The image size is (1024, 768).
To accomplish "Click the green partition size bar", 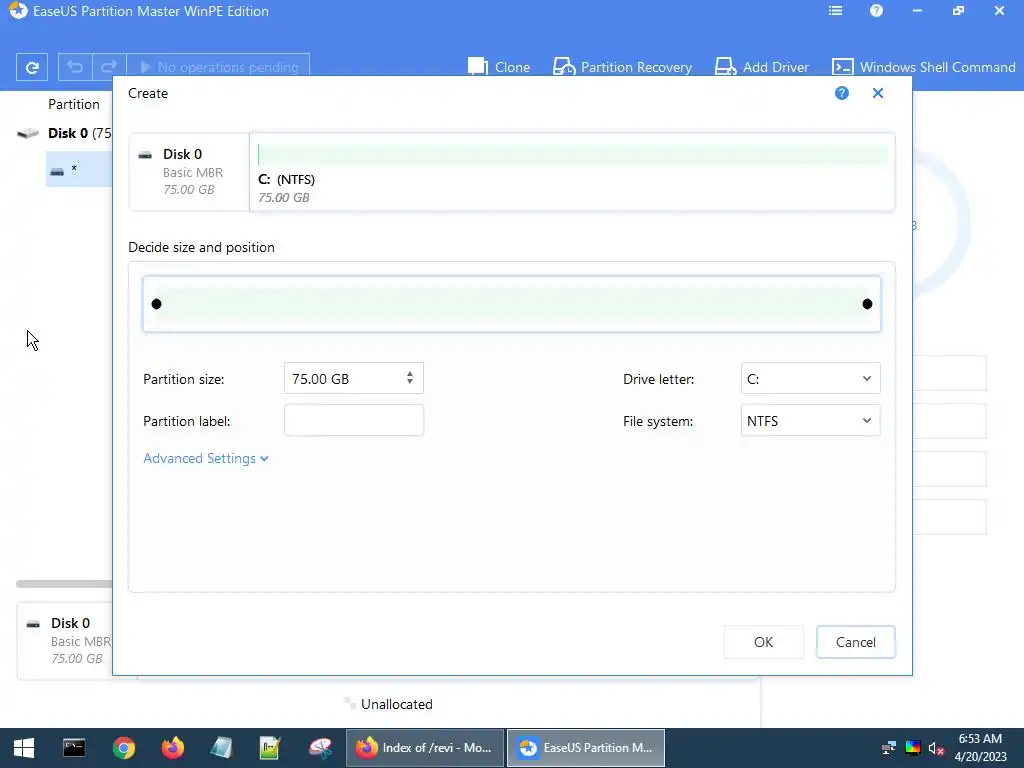I will point(511,304).
